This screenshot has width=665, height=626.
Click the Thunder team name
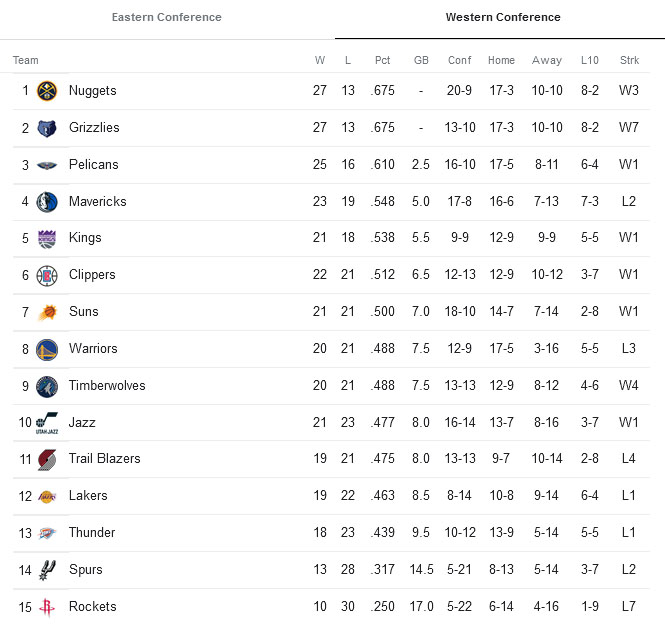point(92,532)
